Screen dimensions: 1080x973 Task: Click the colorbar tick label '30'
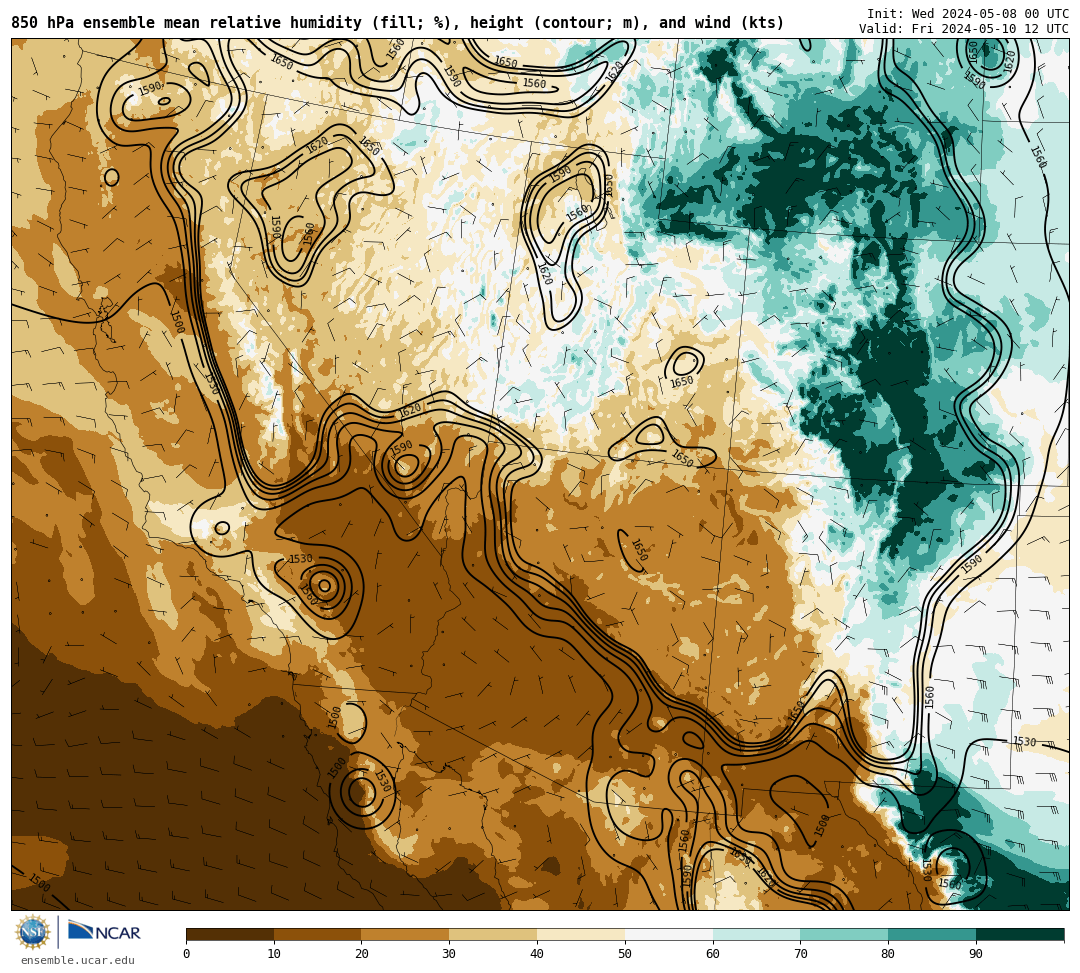449,954
